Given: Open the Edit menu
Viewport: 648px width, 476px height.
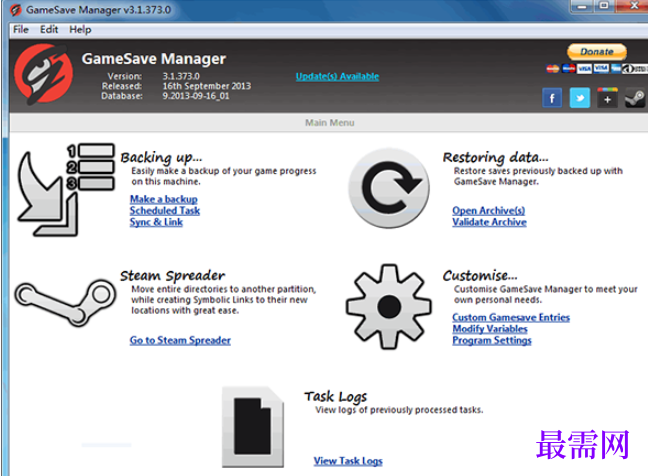Looking at the screenshot, I should coord(49,30).
